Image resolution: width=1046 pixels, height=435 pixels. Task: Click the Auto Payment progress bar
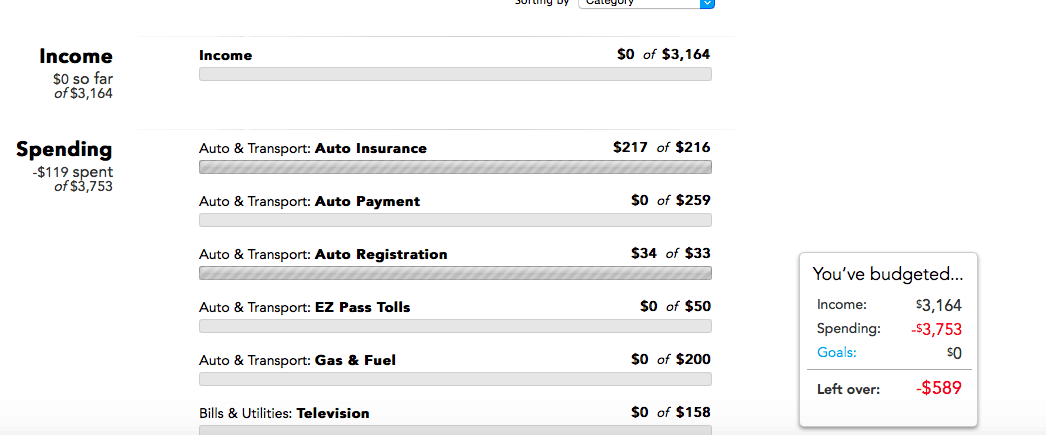455,220
